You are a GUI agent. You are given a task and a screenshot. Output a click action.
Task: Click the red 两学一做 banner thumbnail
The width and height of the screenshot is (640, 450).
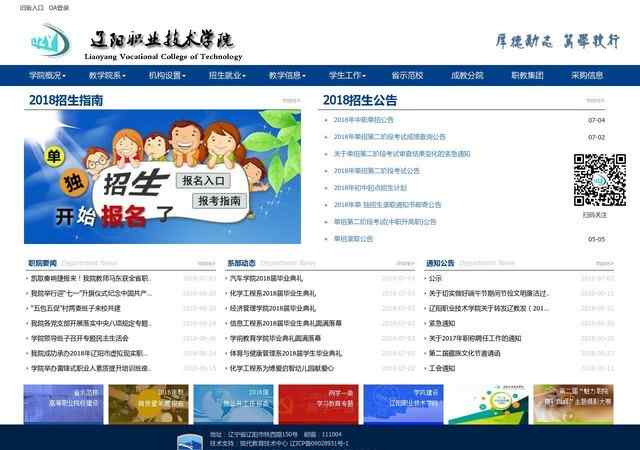(318, 404)
